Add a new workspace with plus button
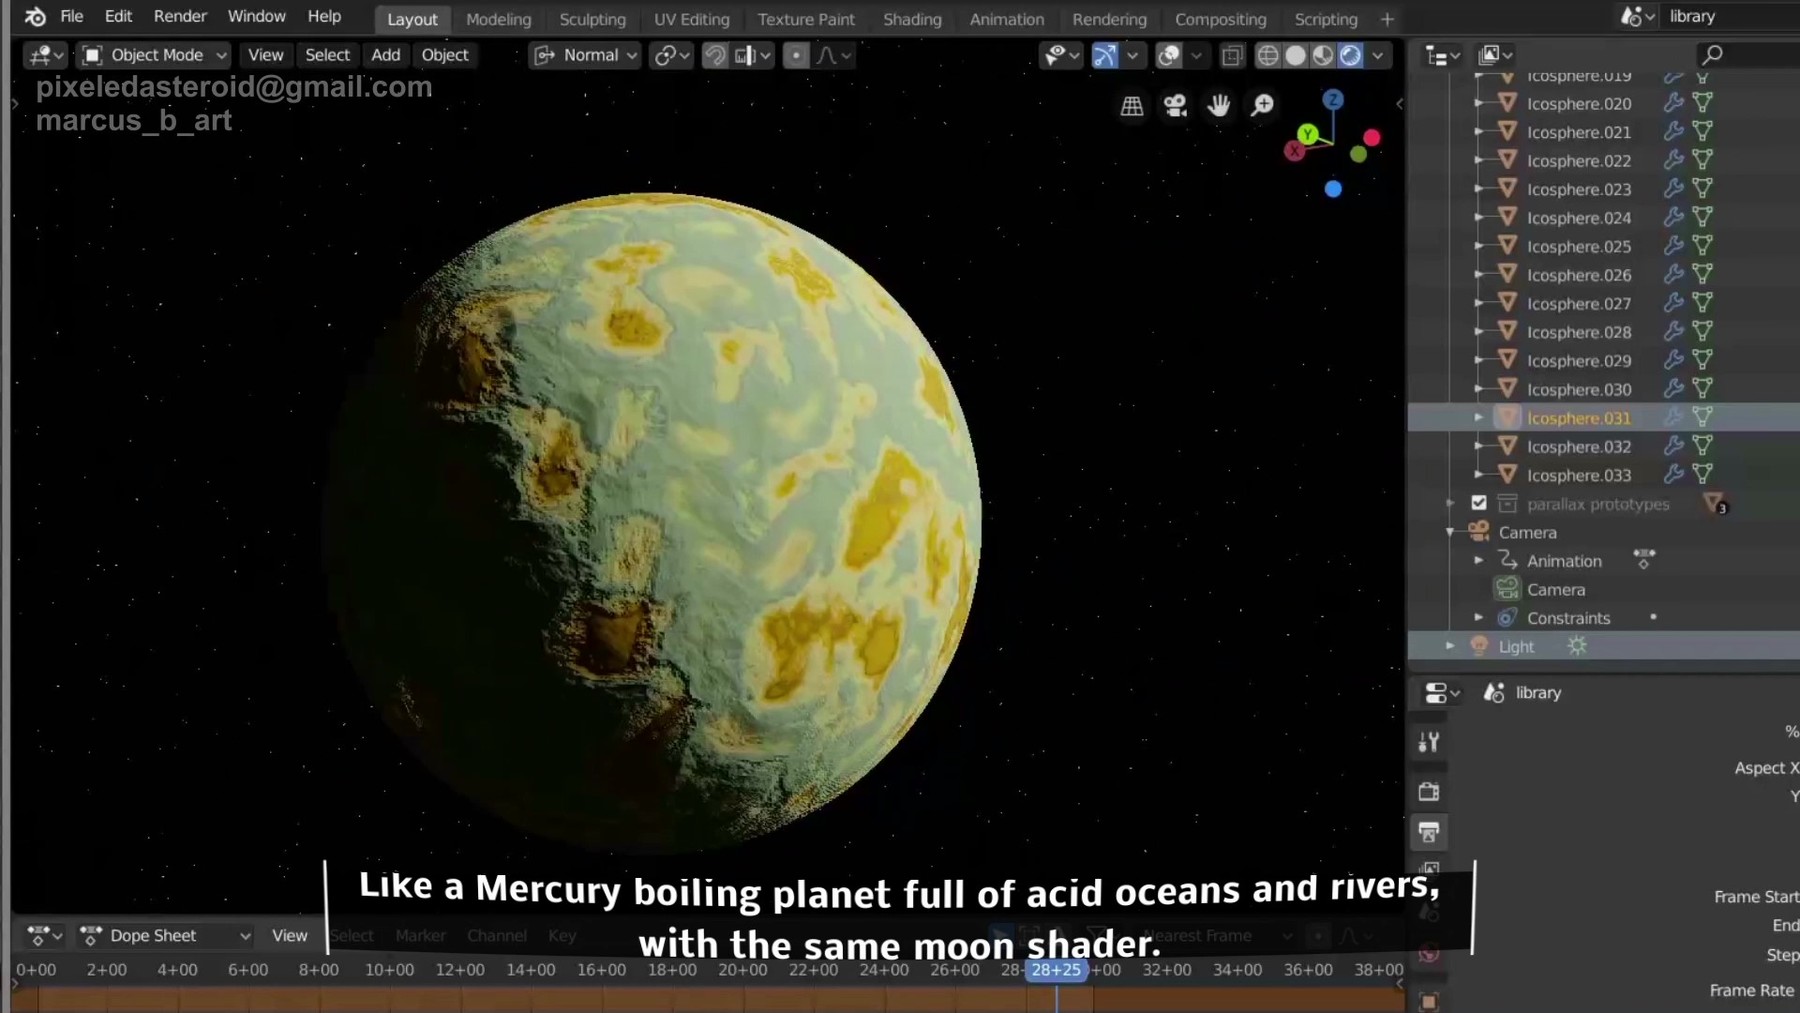Image resolution: width=1800 pixels, height=1013 pixels. point(1387,19)
